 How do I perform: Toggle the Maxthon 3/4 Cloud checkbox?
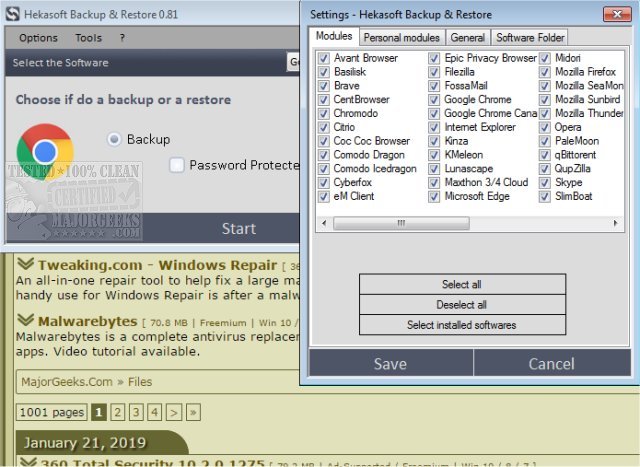pos(434,182)
